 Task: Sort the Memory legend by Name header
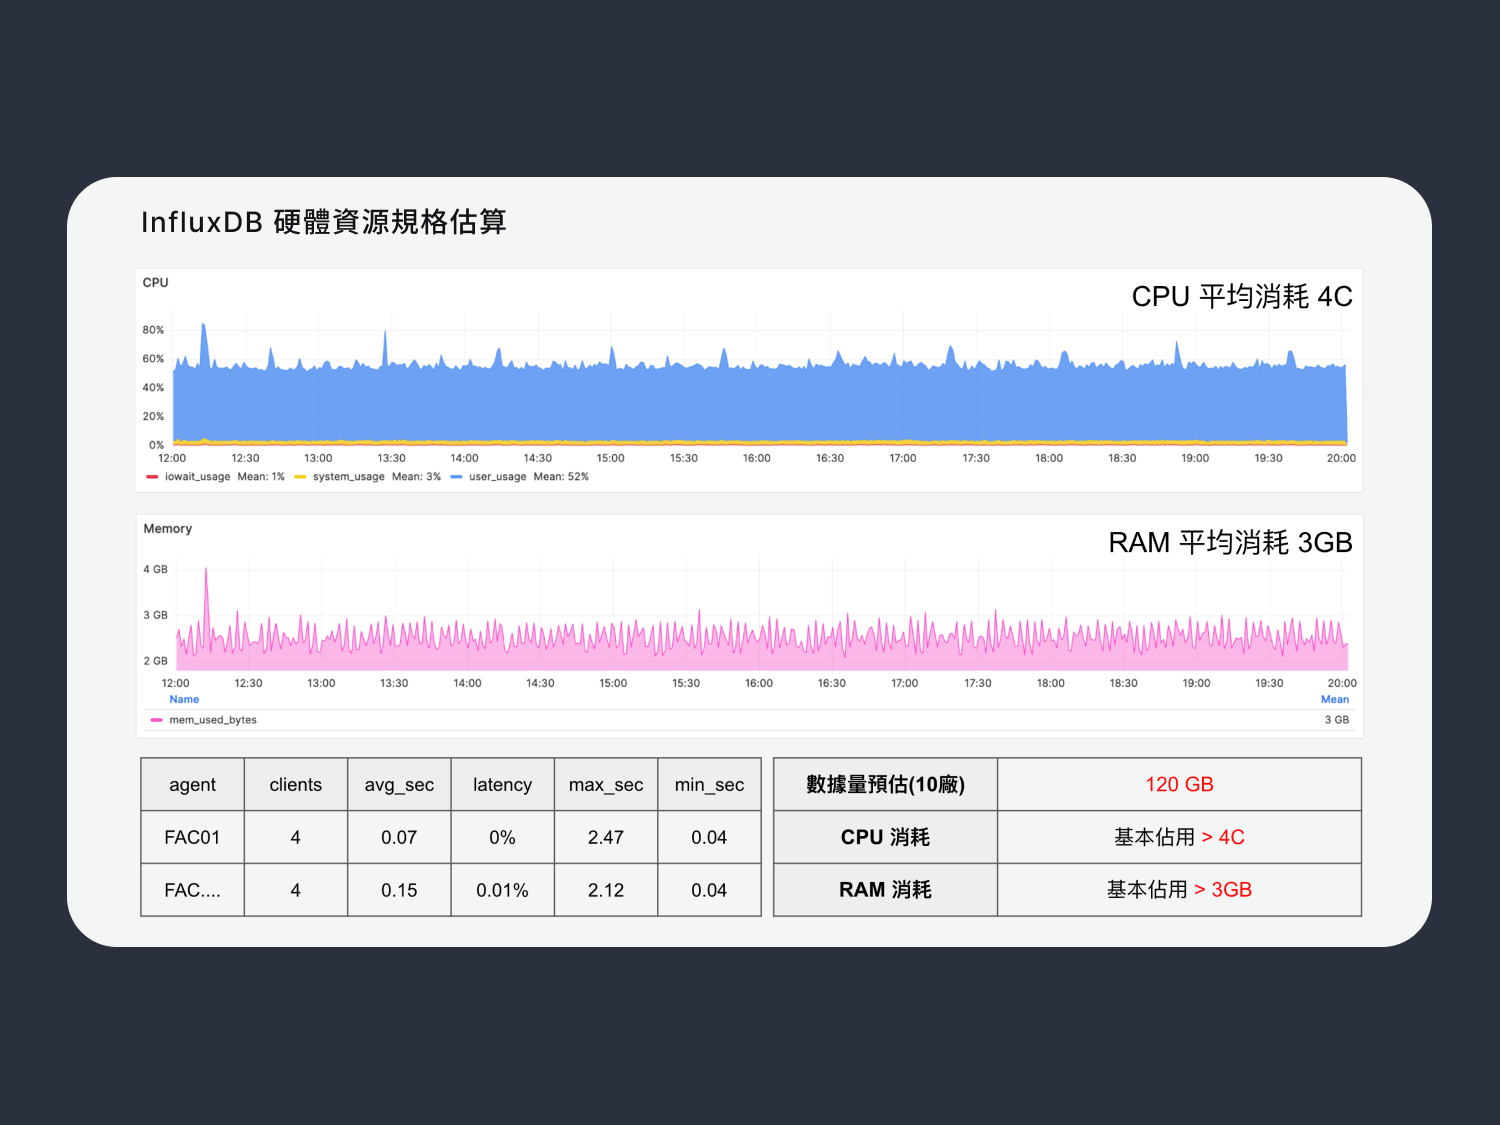[184, 700]
